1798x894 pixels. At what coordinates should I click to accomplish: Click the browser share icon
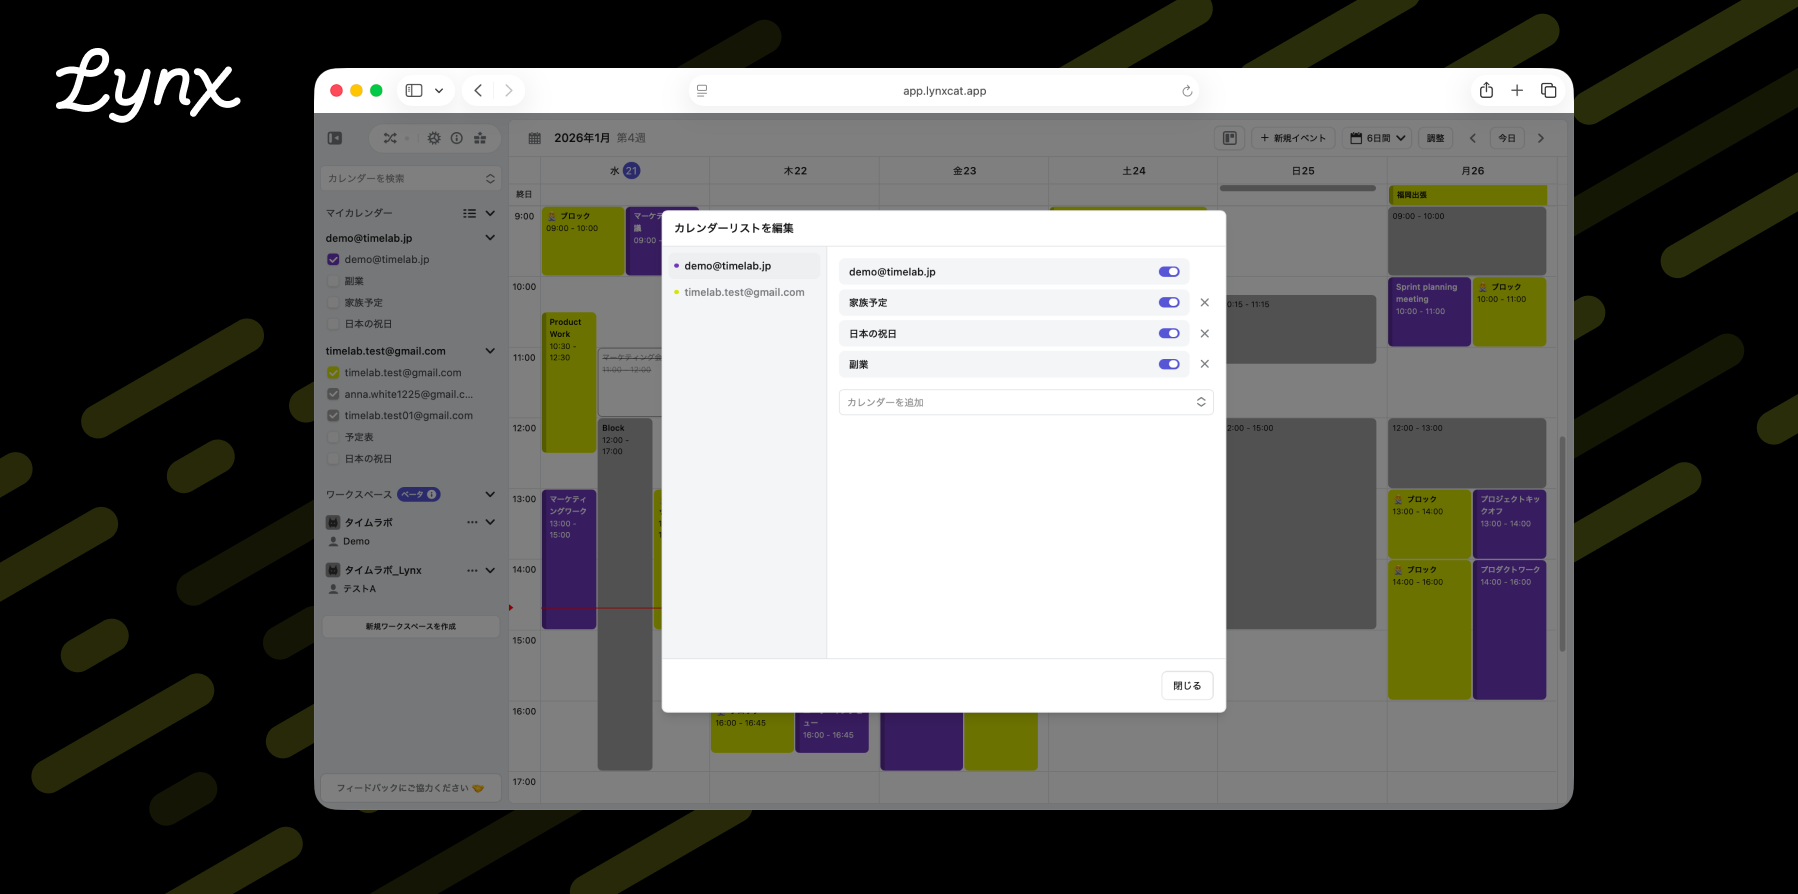(x=1487, y=90)
